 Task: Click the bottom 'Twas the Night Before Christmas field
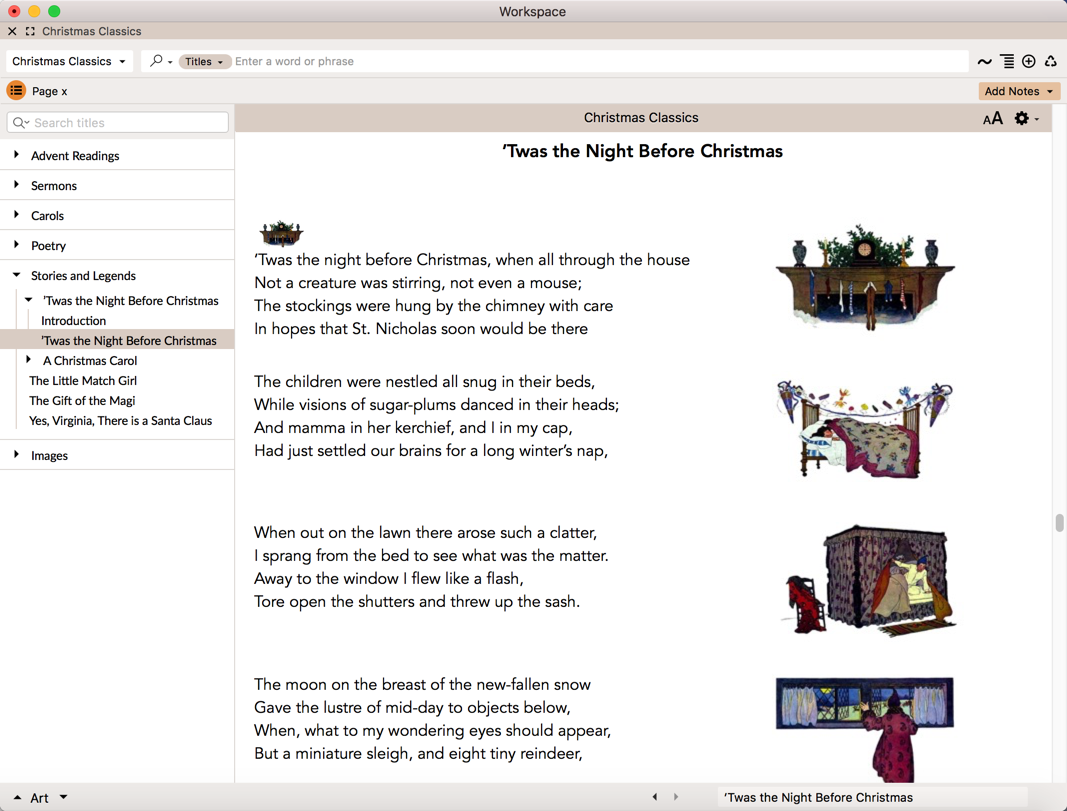pyautogui.click(x=872, y=797)
